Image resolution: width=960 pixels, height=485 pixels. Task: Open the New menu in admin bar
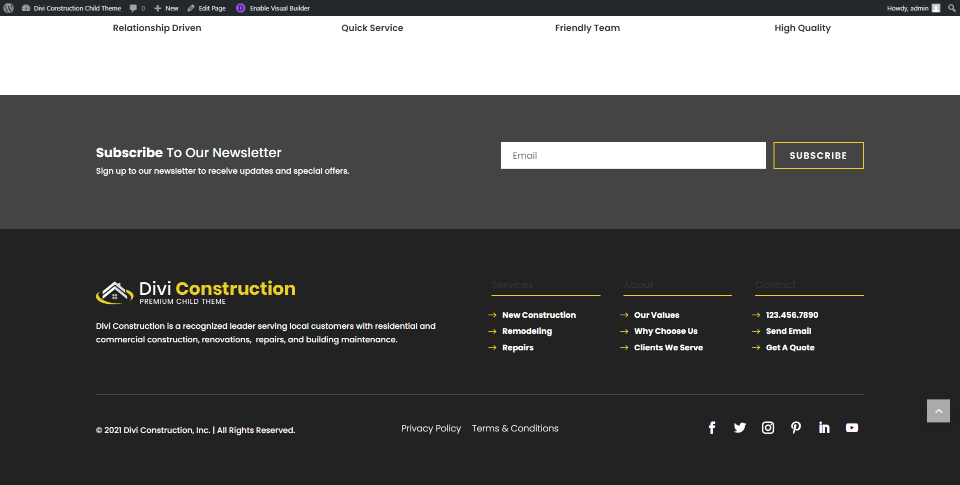(166, 8)
